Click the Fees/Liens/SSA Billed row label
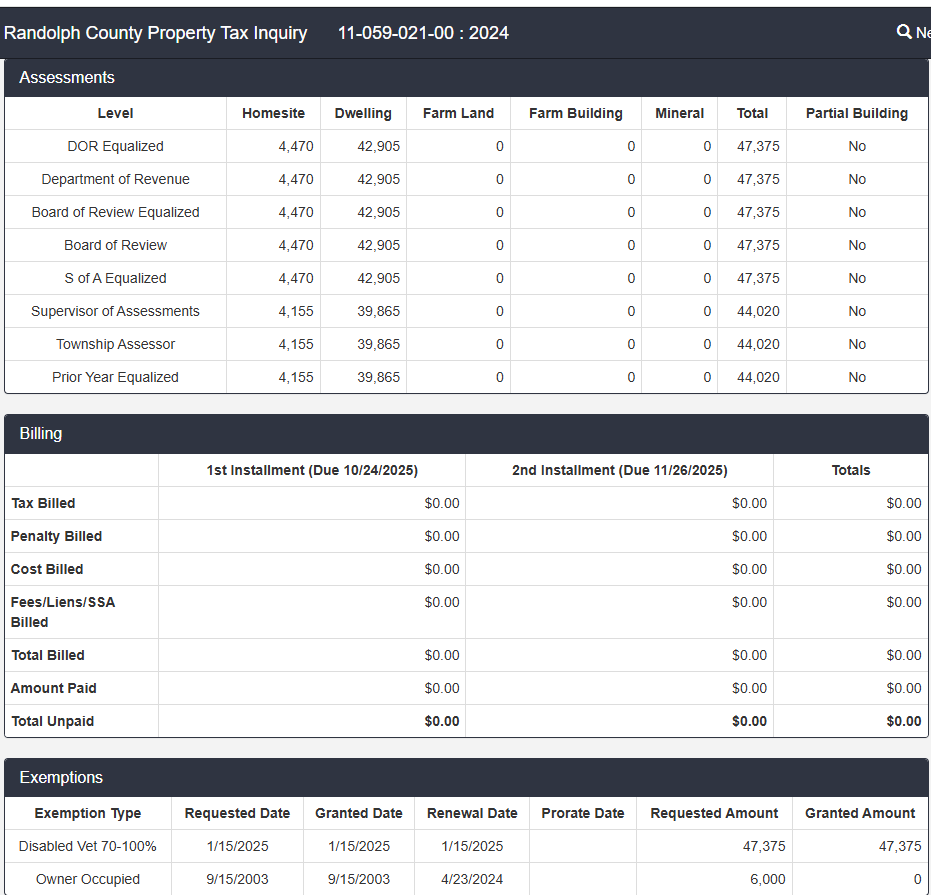Viewport: 931px width, 895px height. pyautogui.click(x=63, y=612)
